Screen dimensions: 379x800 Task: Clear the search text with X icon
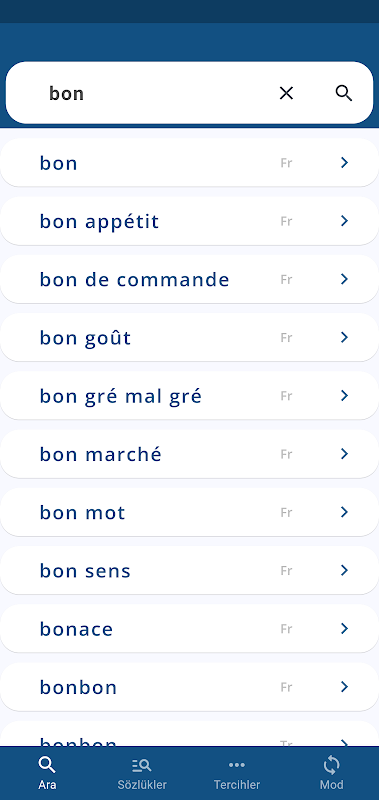pyautogui.click(x=286, y=93)
